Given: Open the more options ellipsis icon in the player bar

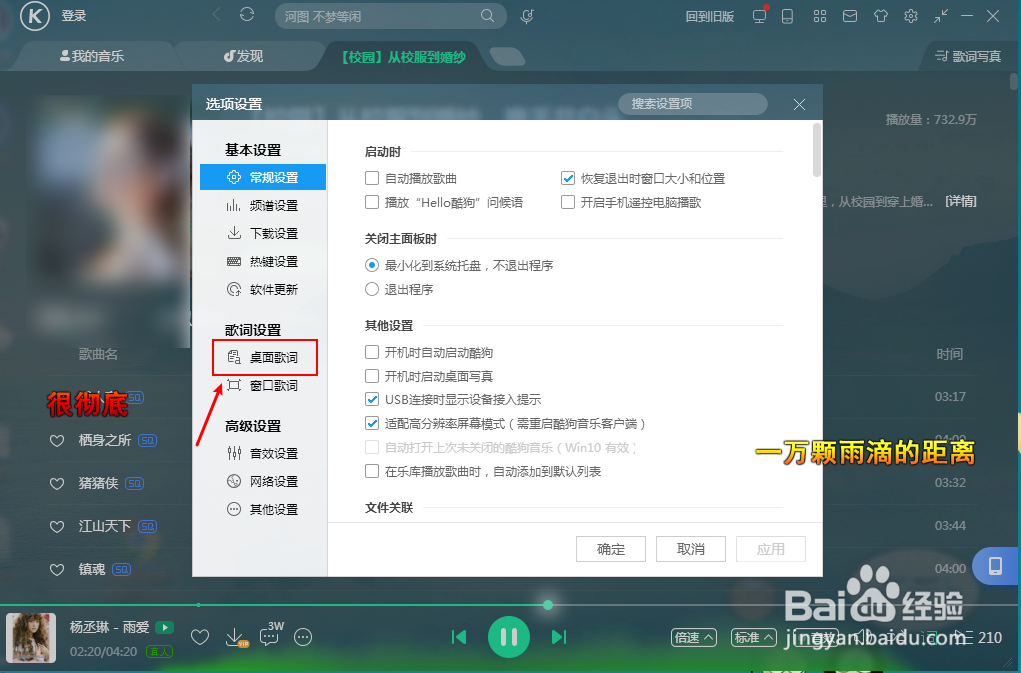Looking at the screenshot, I should coord(303,637).
